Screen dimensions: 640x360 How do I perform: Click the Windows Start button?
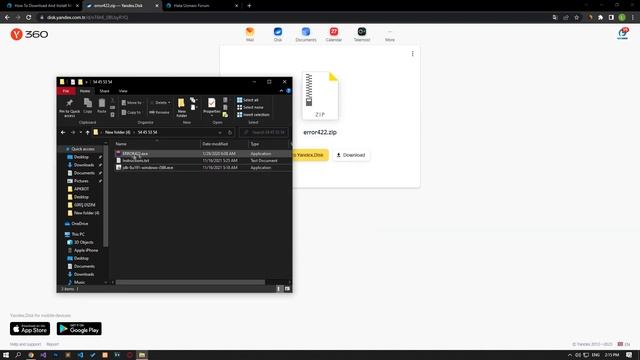[6, 355]
